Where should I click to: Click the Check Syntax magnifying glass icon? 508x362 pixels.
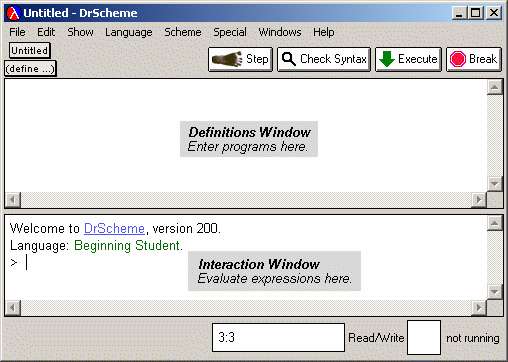tap(289, 59)
